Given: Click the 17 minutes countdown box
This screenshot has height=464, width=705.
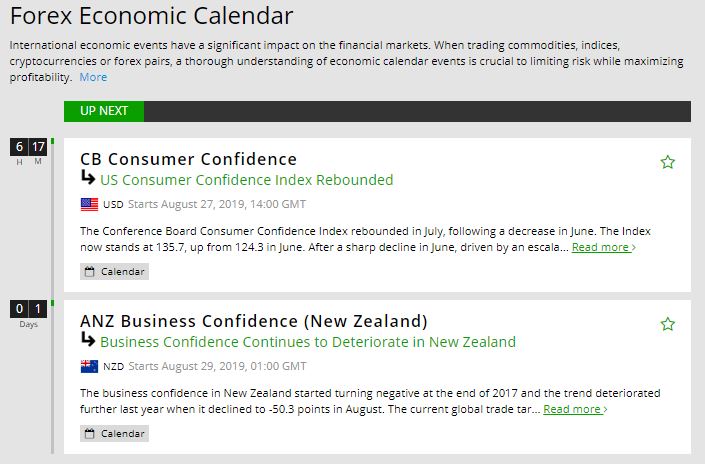Looking at the screenshot, I should click(x=38, y=147).
